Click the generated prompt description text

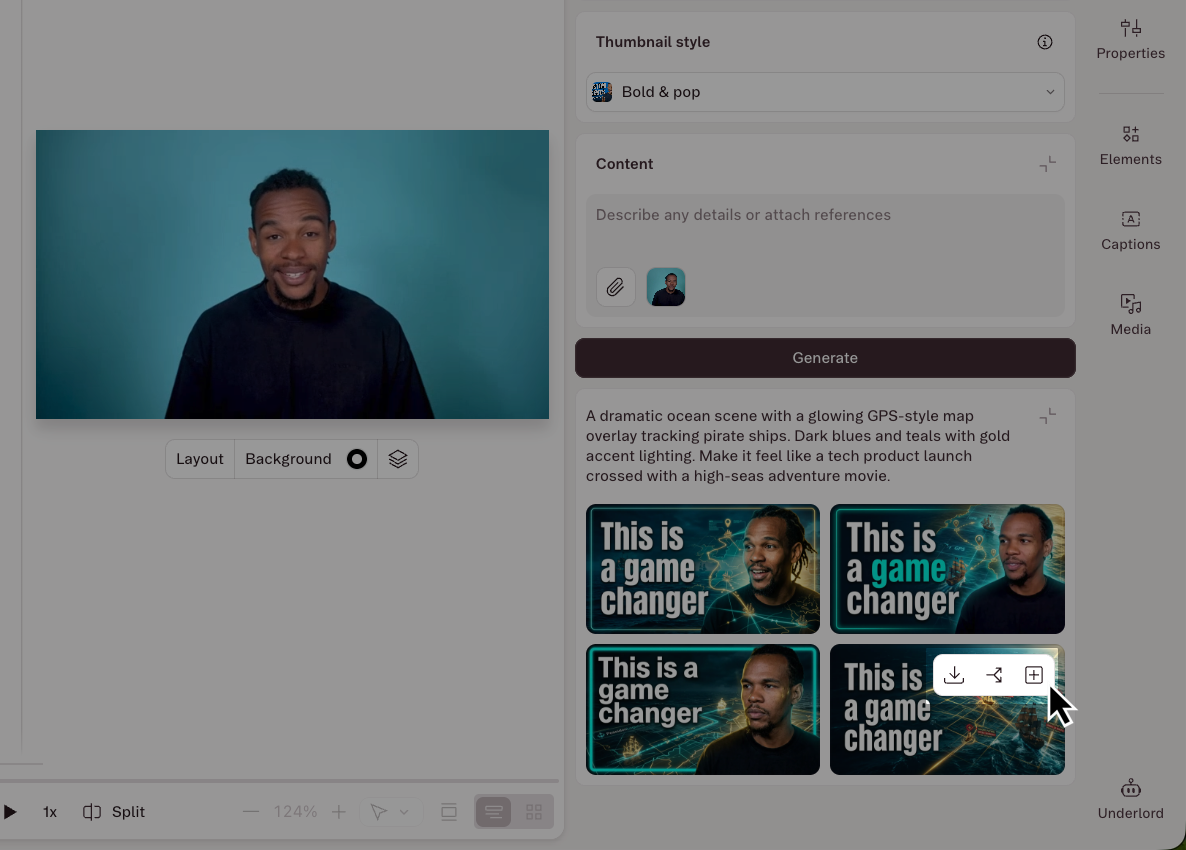coord(798,446)
